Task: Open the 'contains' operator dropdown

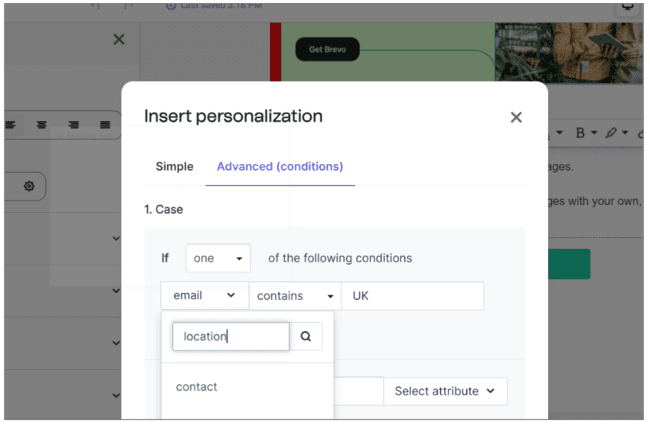Action: (293, 296)
